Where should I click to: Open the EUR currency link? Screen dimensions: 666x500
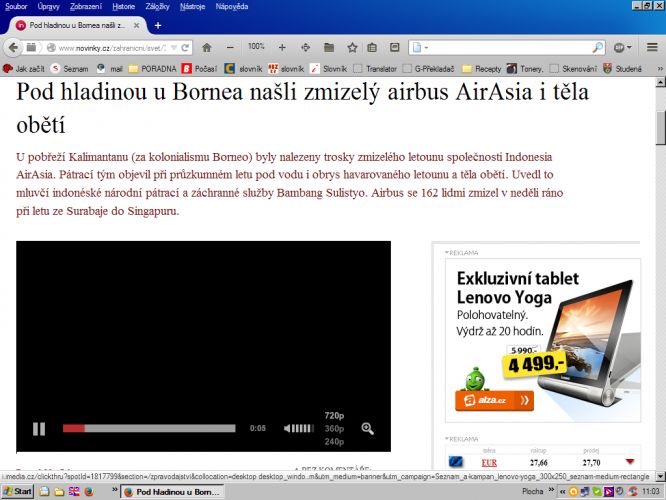[489, 463]
